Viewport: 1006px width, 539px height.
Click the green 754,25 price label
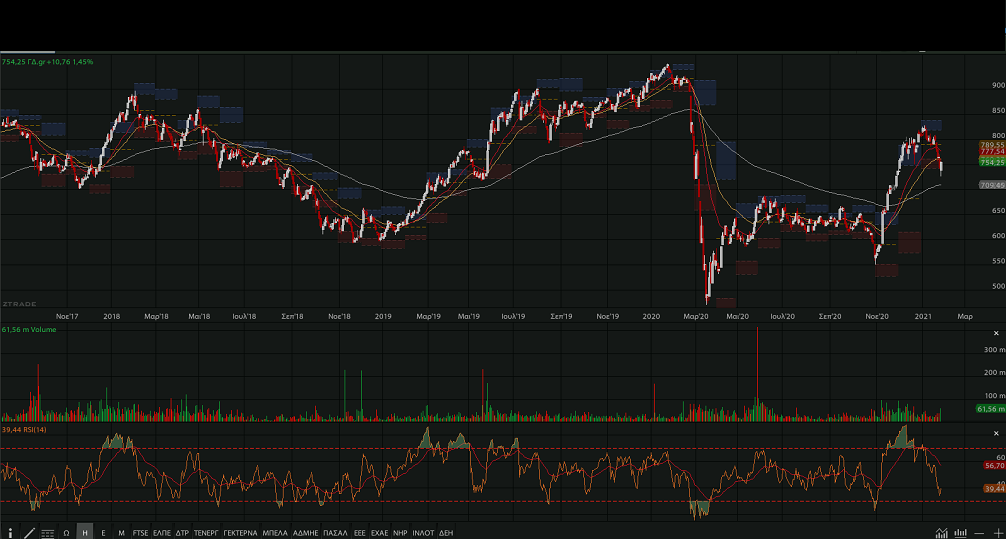pos(992,162)
